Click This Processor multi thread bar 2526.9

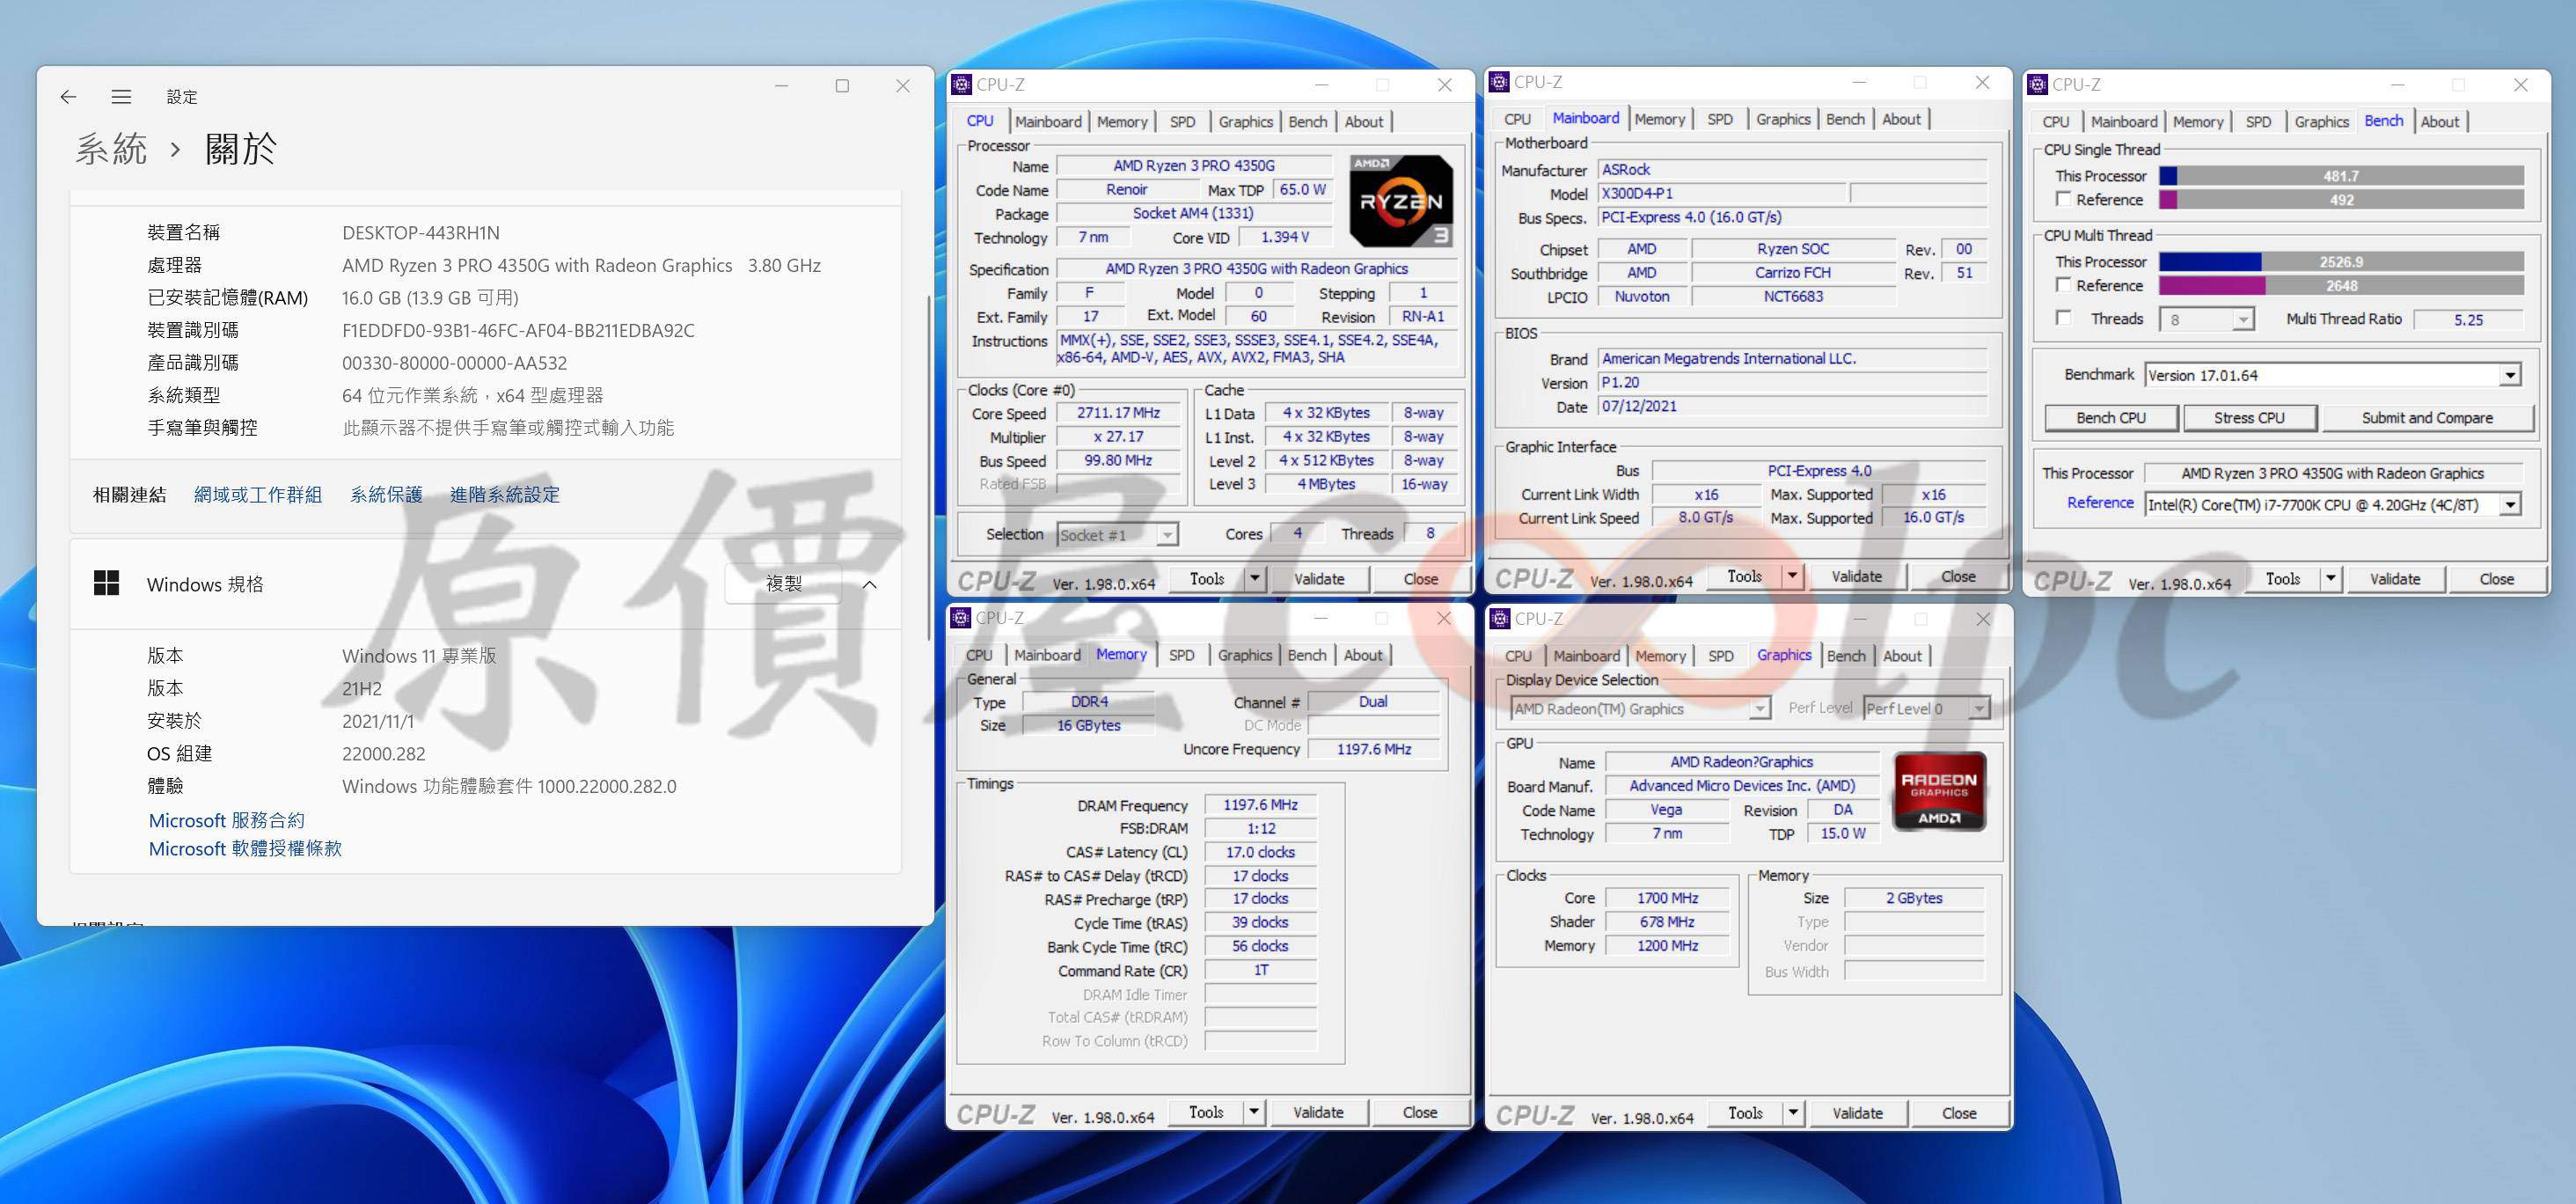click(2341, 262)
